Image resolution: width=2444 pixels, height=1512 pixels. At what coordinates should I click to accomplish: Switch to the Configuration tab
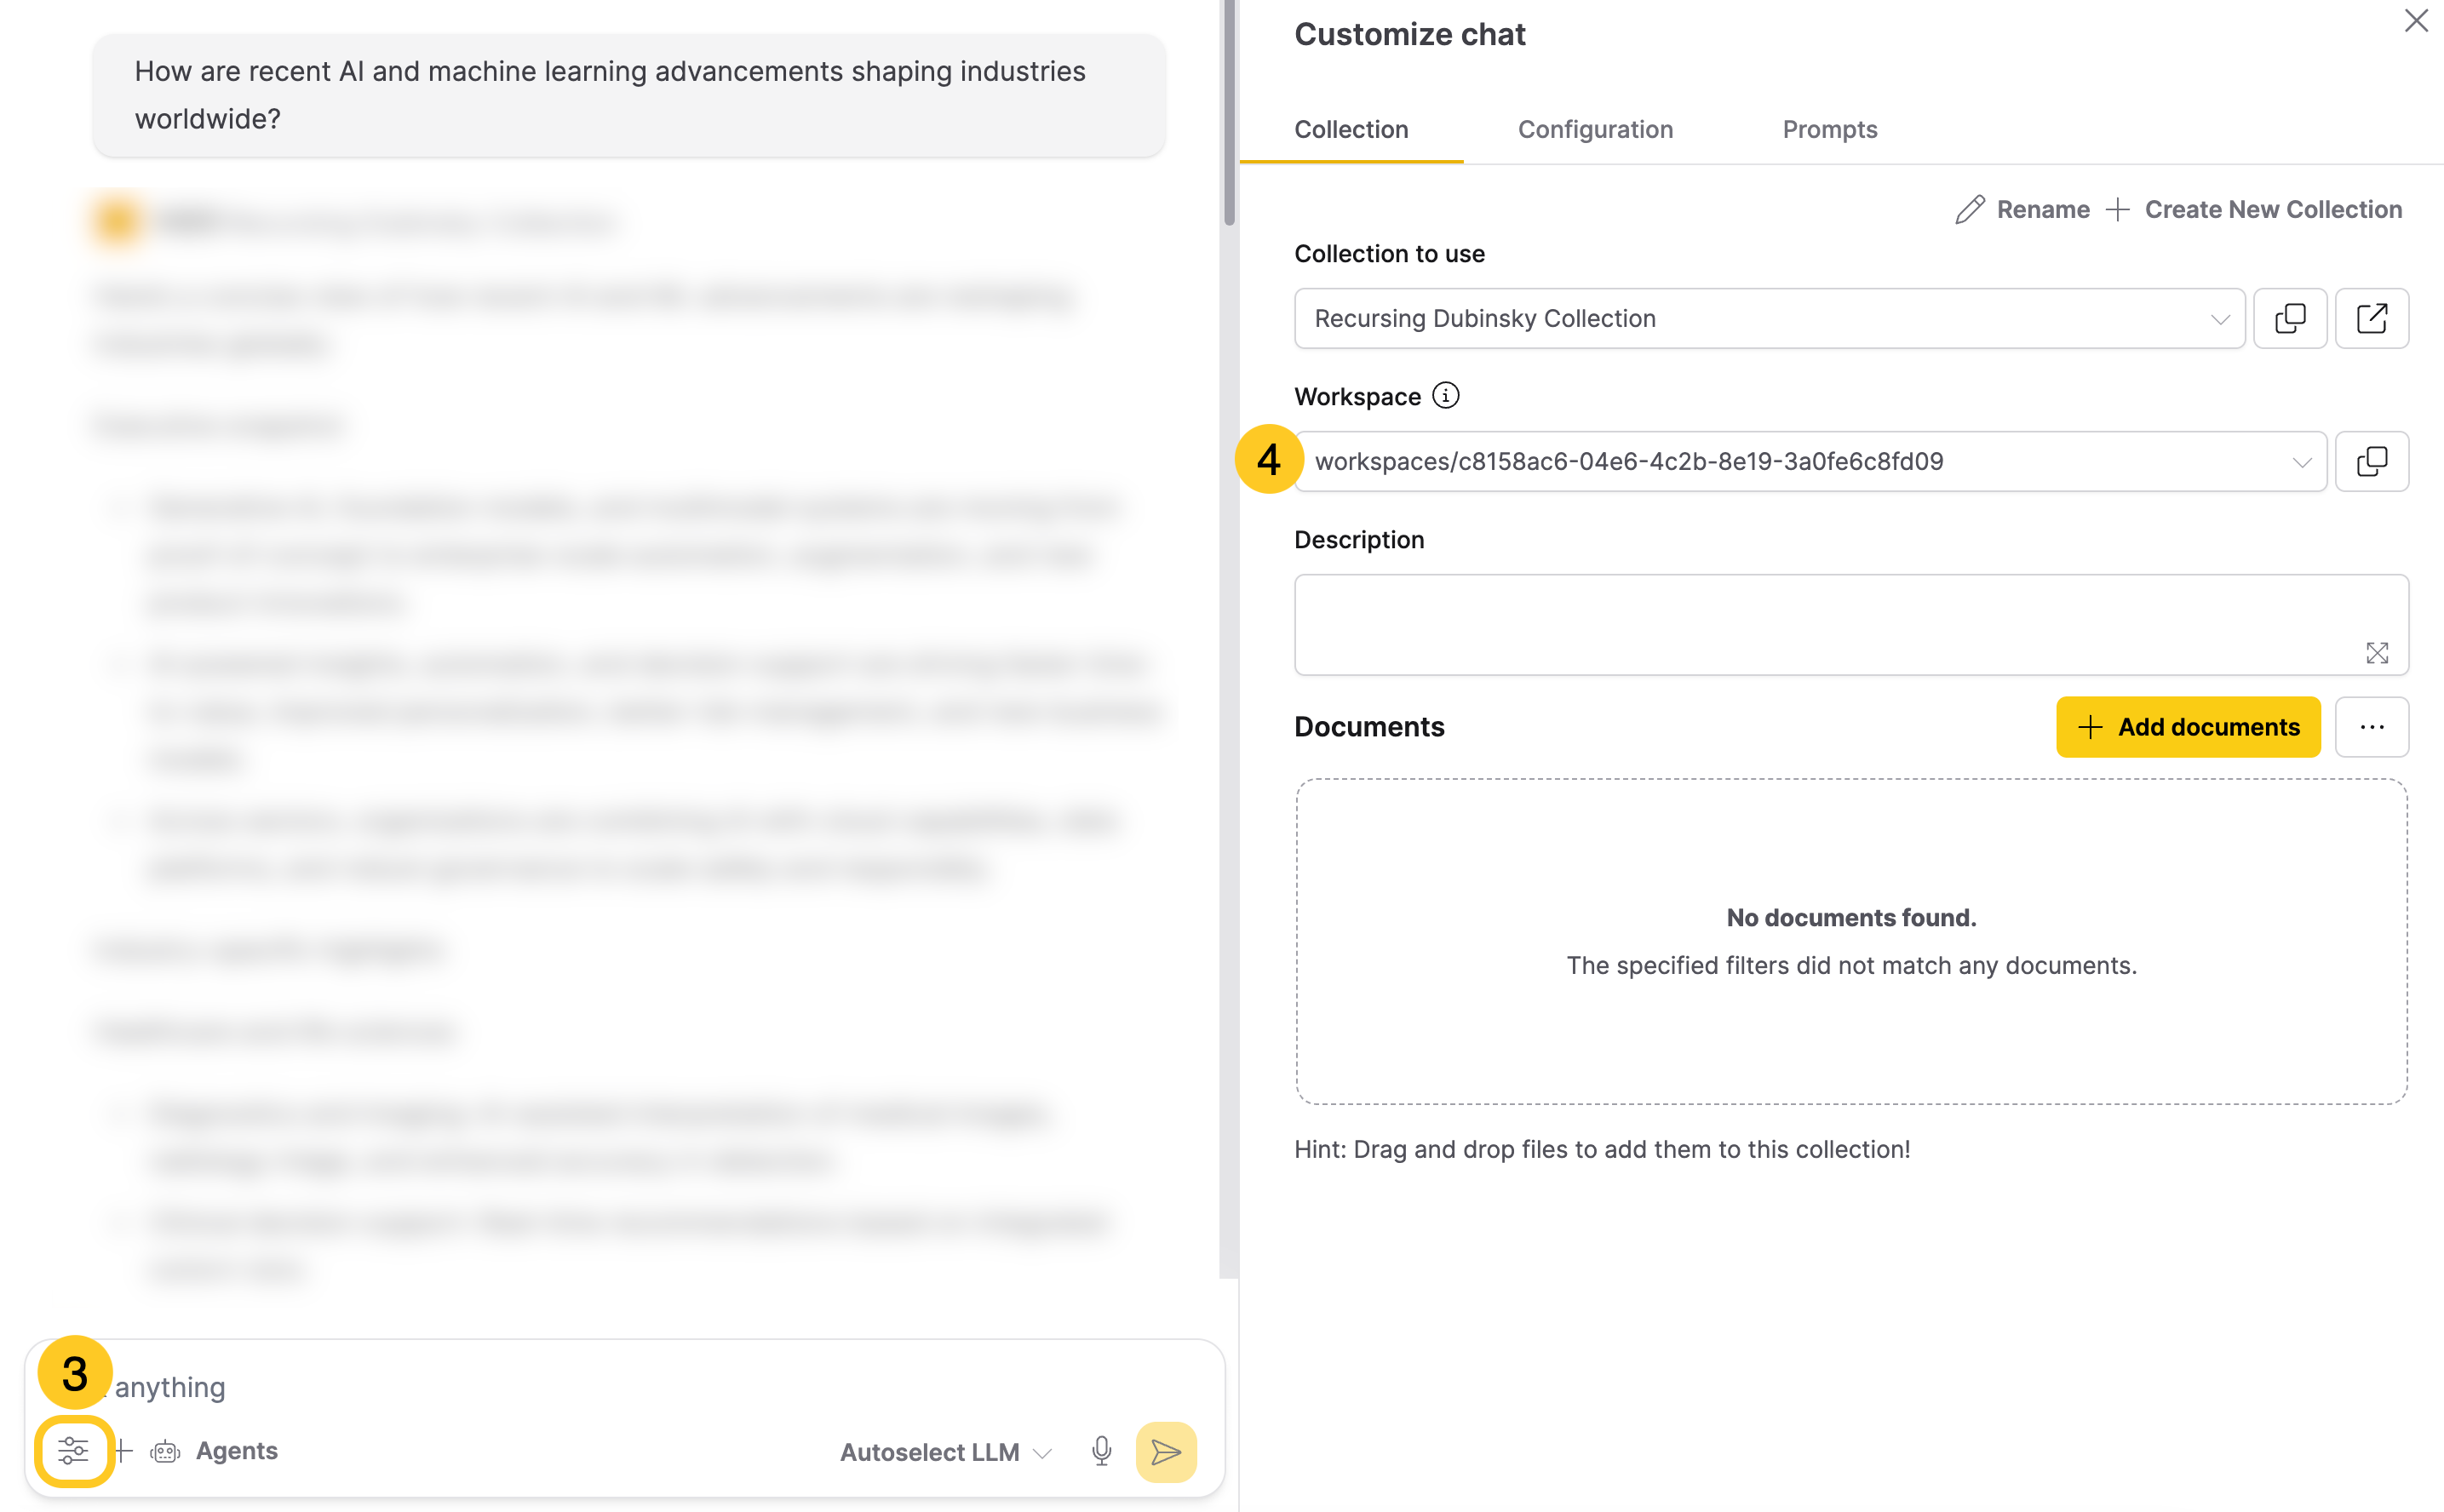click(x=1595, y=129)
